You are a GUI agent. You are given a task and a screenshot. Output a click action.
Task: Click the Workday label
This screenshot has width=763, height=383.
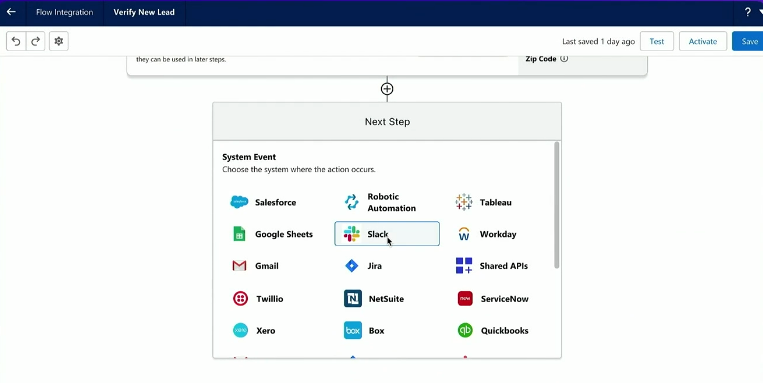click(x=498, y=234)
